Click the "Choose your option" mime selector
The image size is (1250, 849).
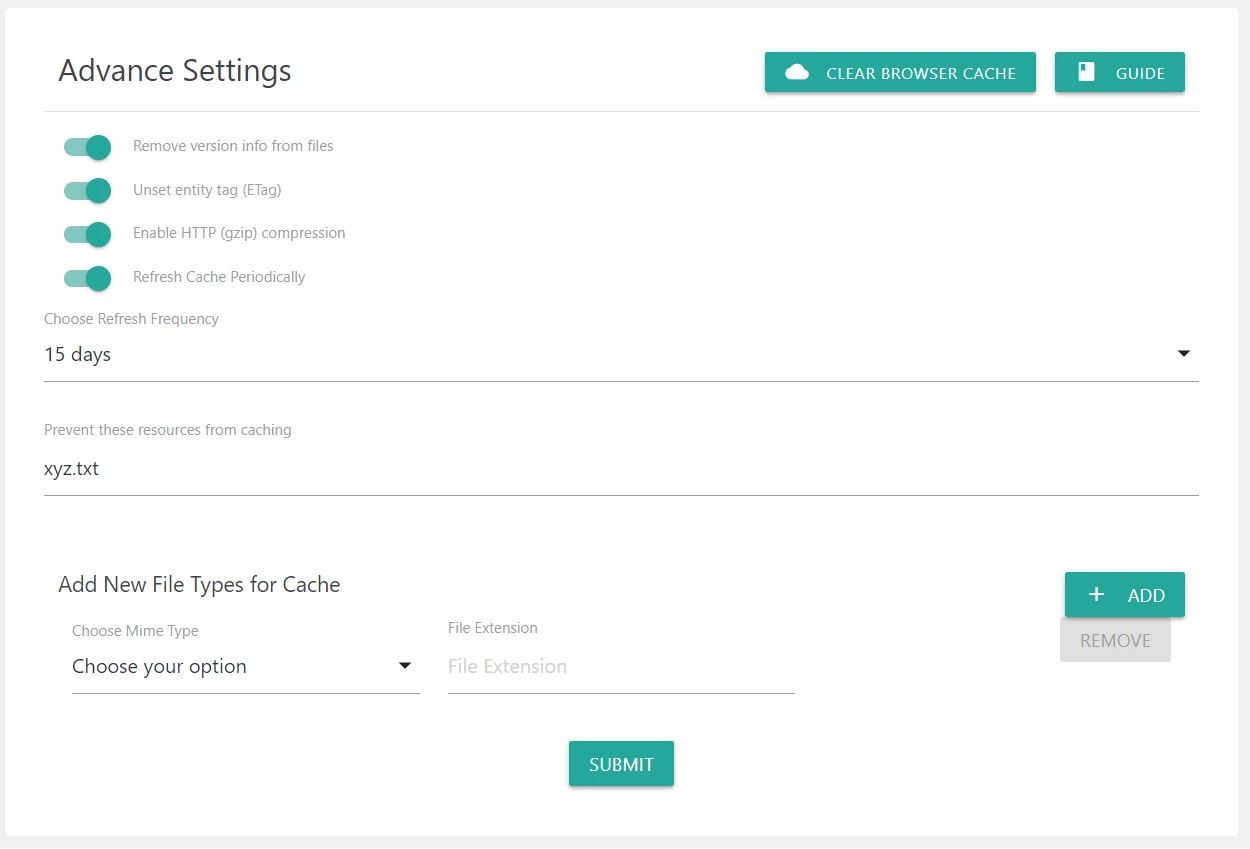pos(160,667)
